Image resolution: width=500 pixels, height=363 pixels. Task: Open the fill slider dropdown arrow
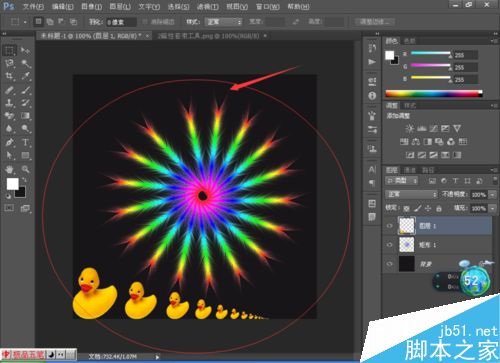click(x=493, y=209)
